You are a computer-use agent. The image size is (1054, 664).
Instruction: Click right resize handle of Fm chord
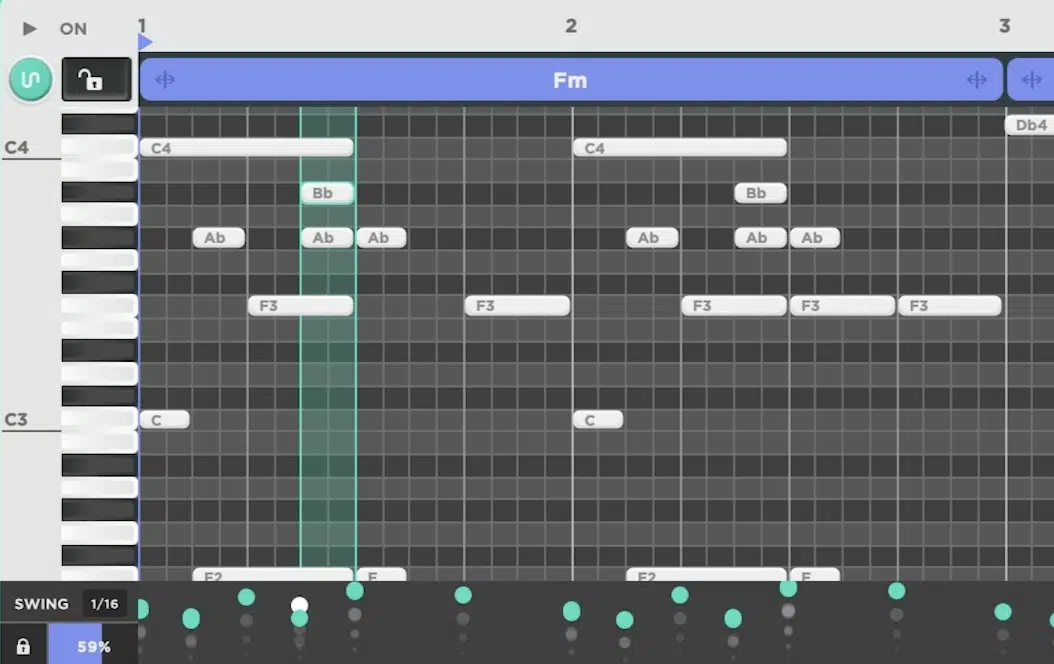click(x=977, y=80)
